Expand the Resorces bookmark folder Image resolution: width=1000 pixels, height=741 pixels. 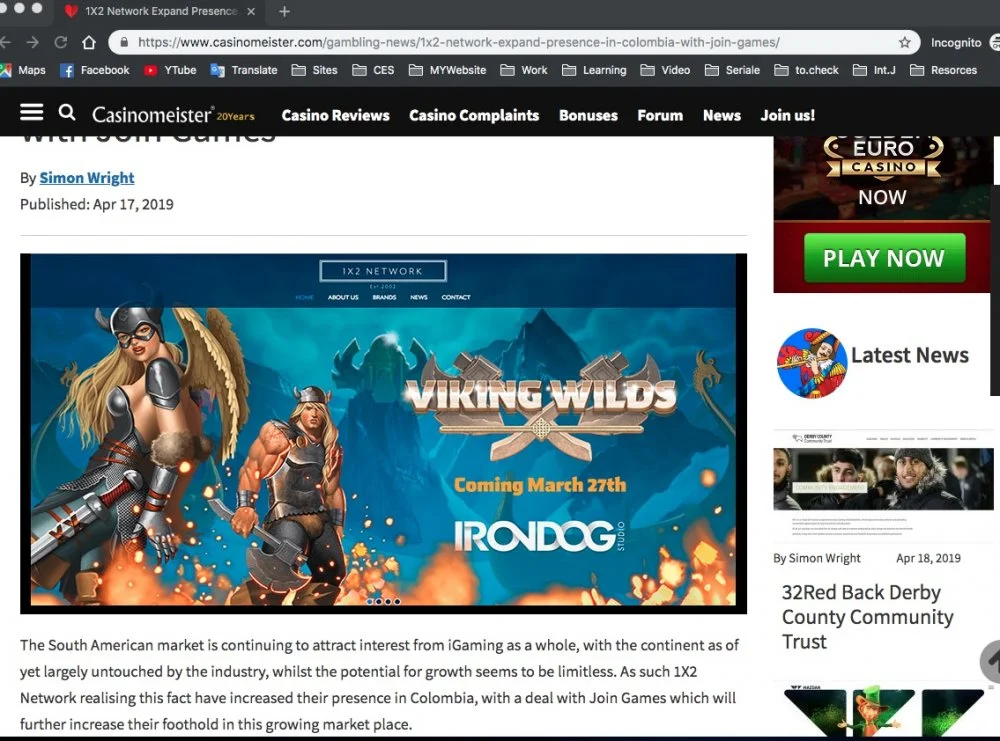click(x=944, y=70)
